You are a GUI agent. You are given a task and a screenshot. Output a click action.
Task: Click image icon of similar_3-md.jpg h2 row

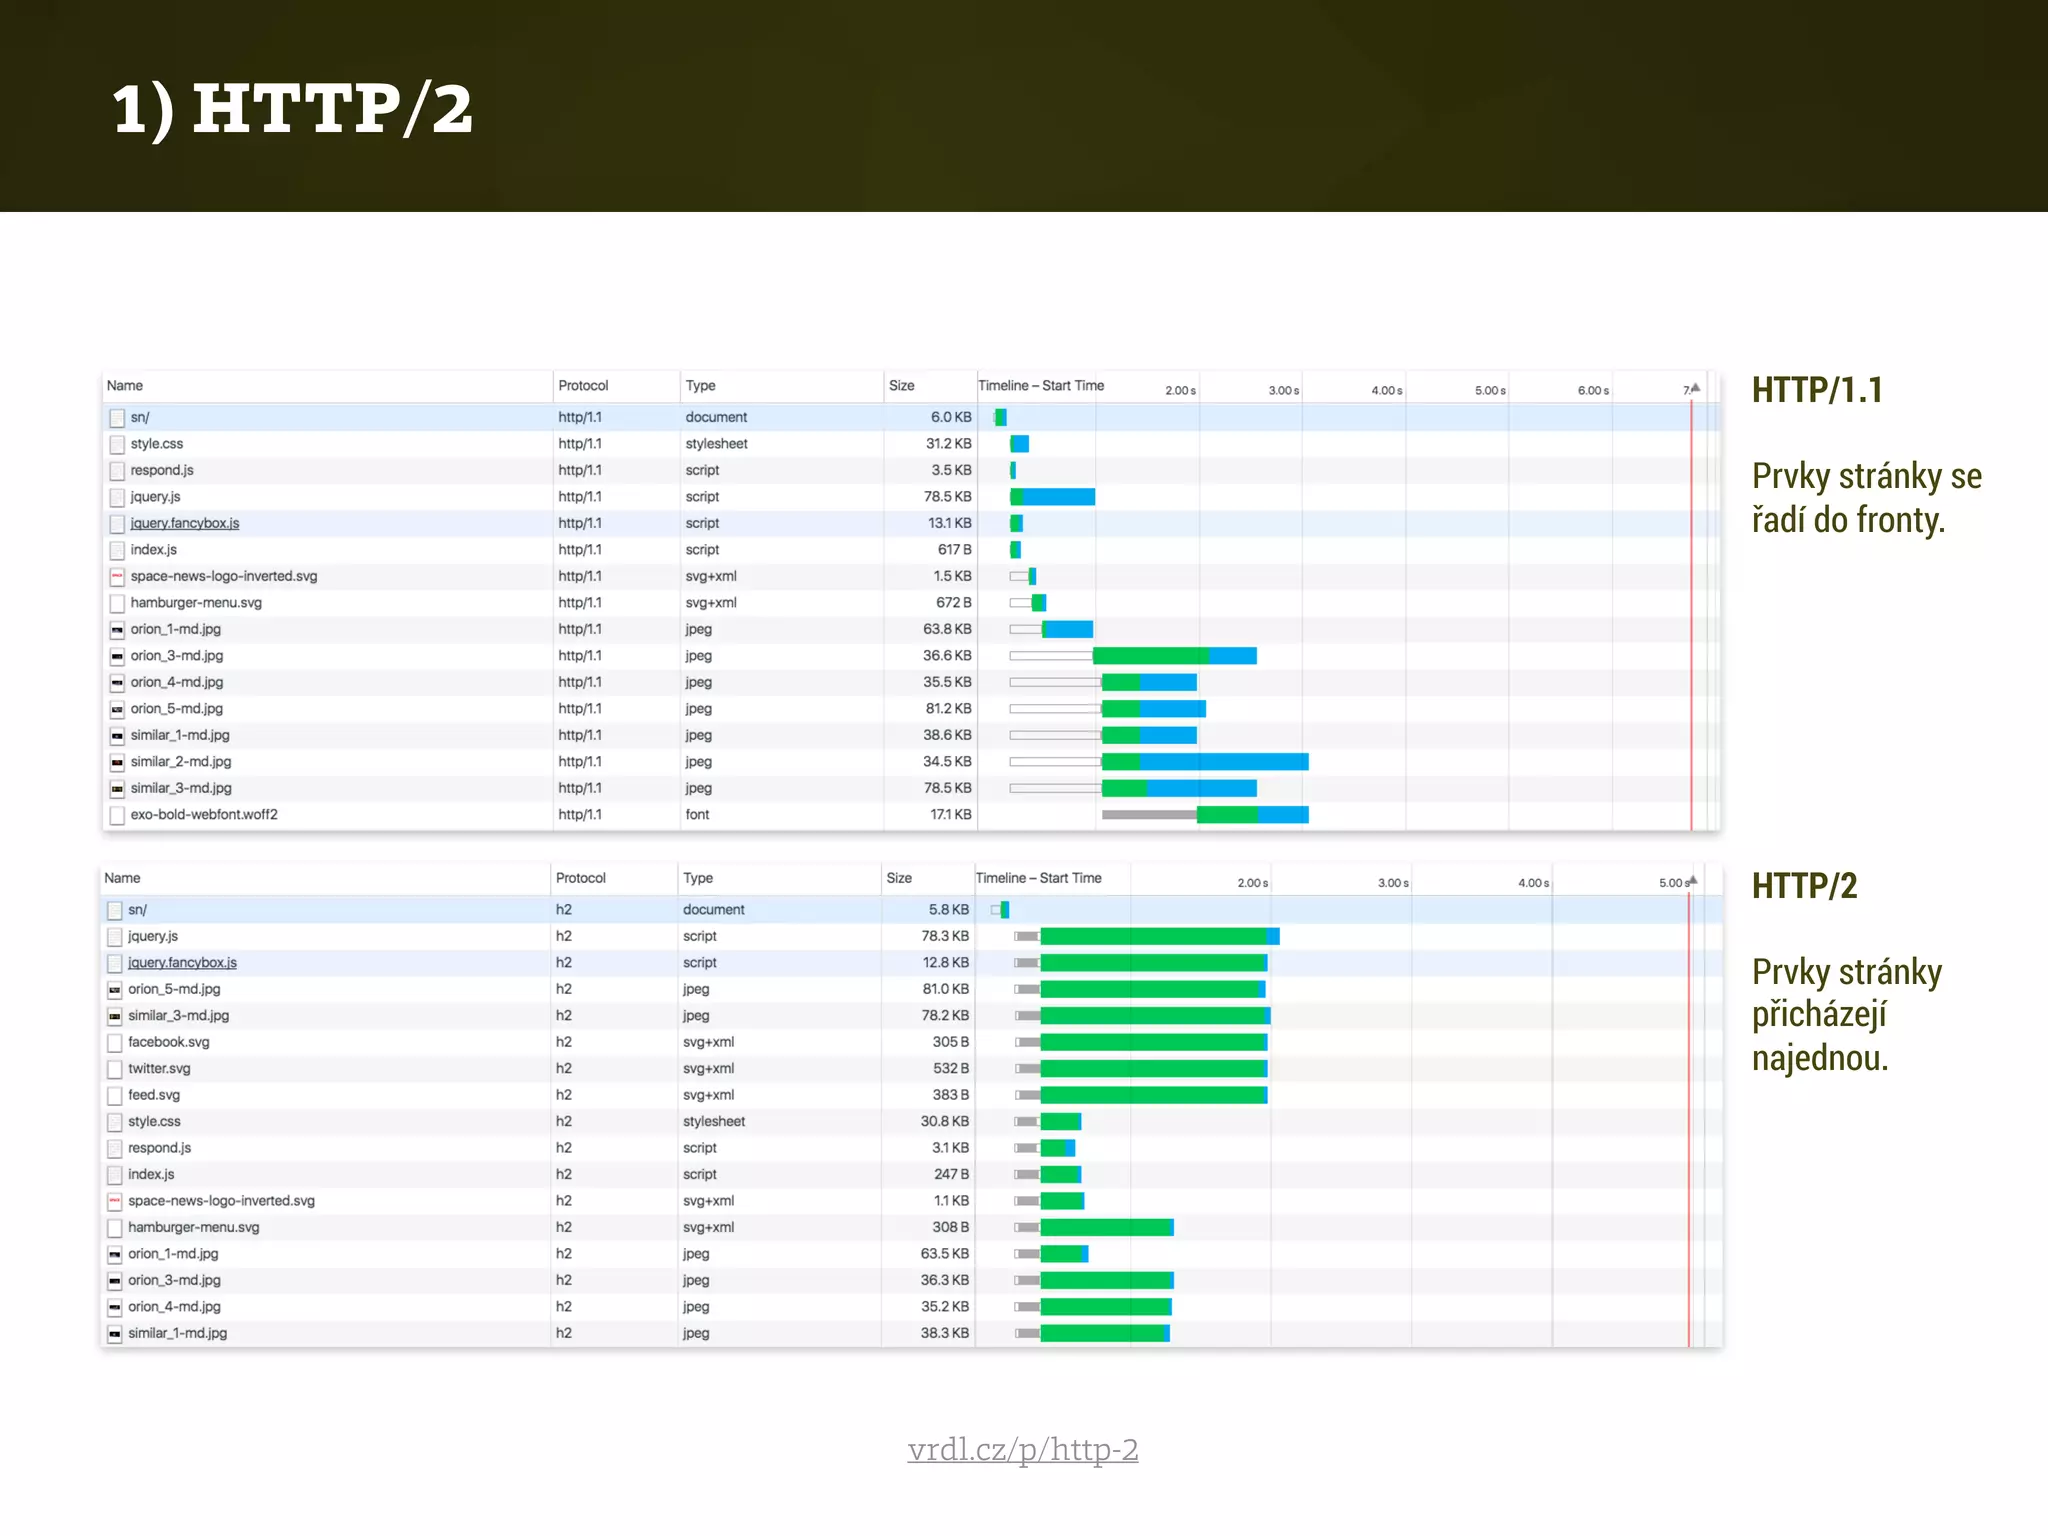[115, 1016]
